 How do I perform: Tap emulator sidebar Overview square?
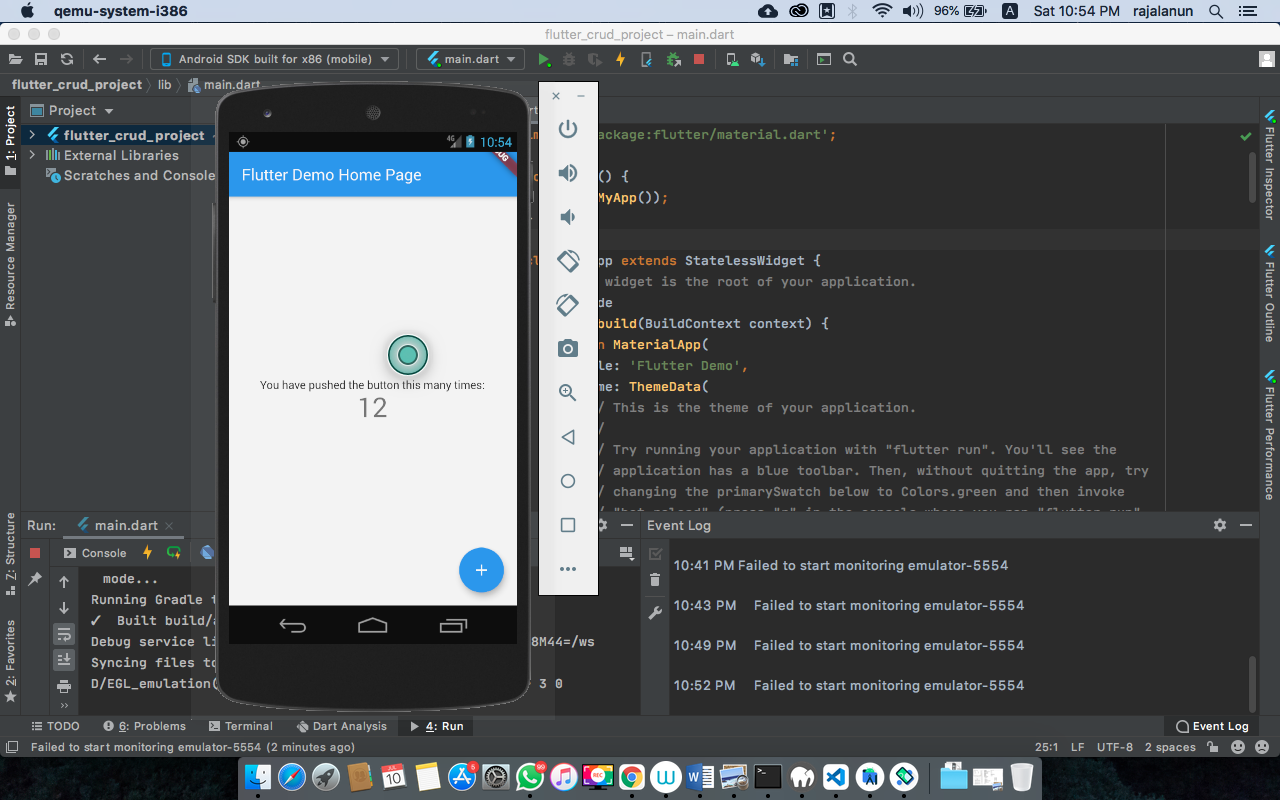[x=568, y=525]
